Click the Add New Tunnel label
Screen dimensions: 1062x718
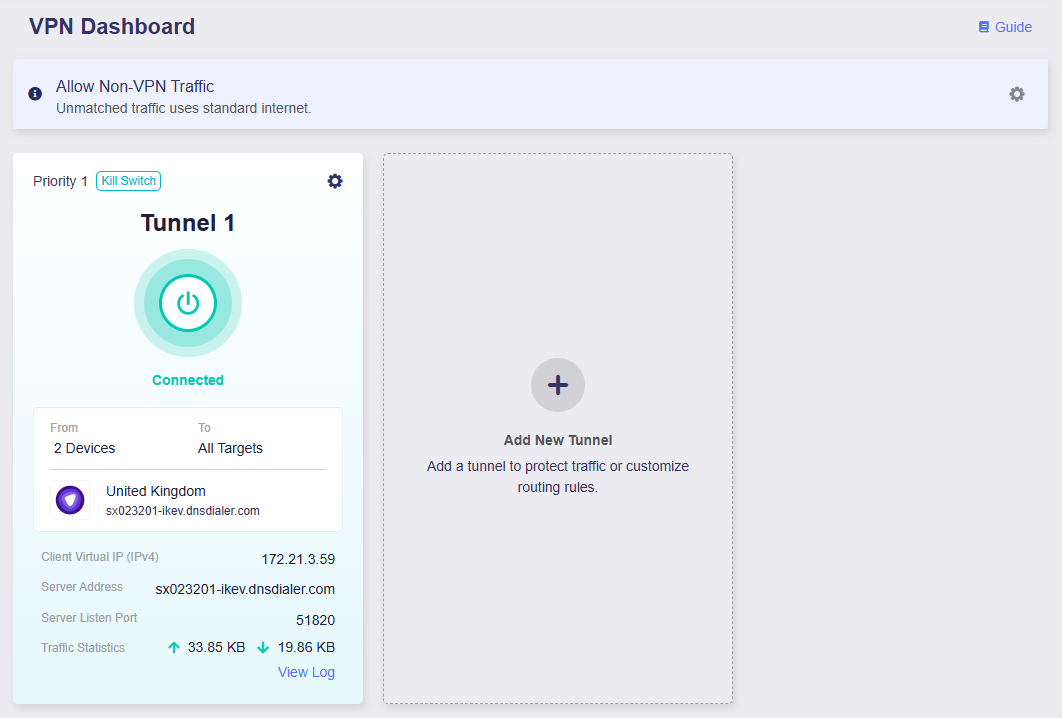(x=558, y=440)
